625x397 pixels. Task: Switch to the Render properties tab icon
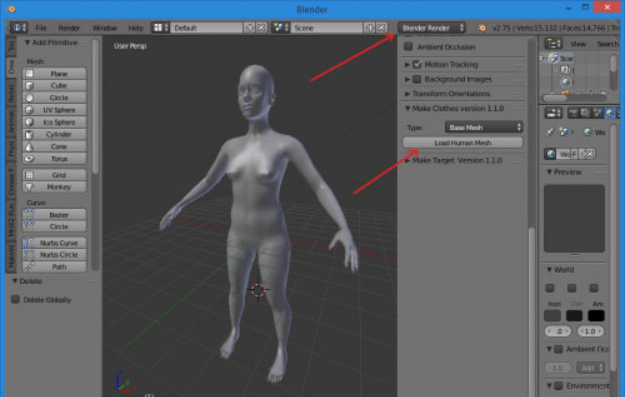[573, 113]
